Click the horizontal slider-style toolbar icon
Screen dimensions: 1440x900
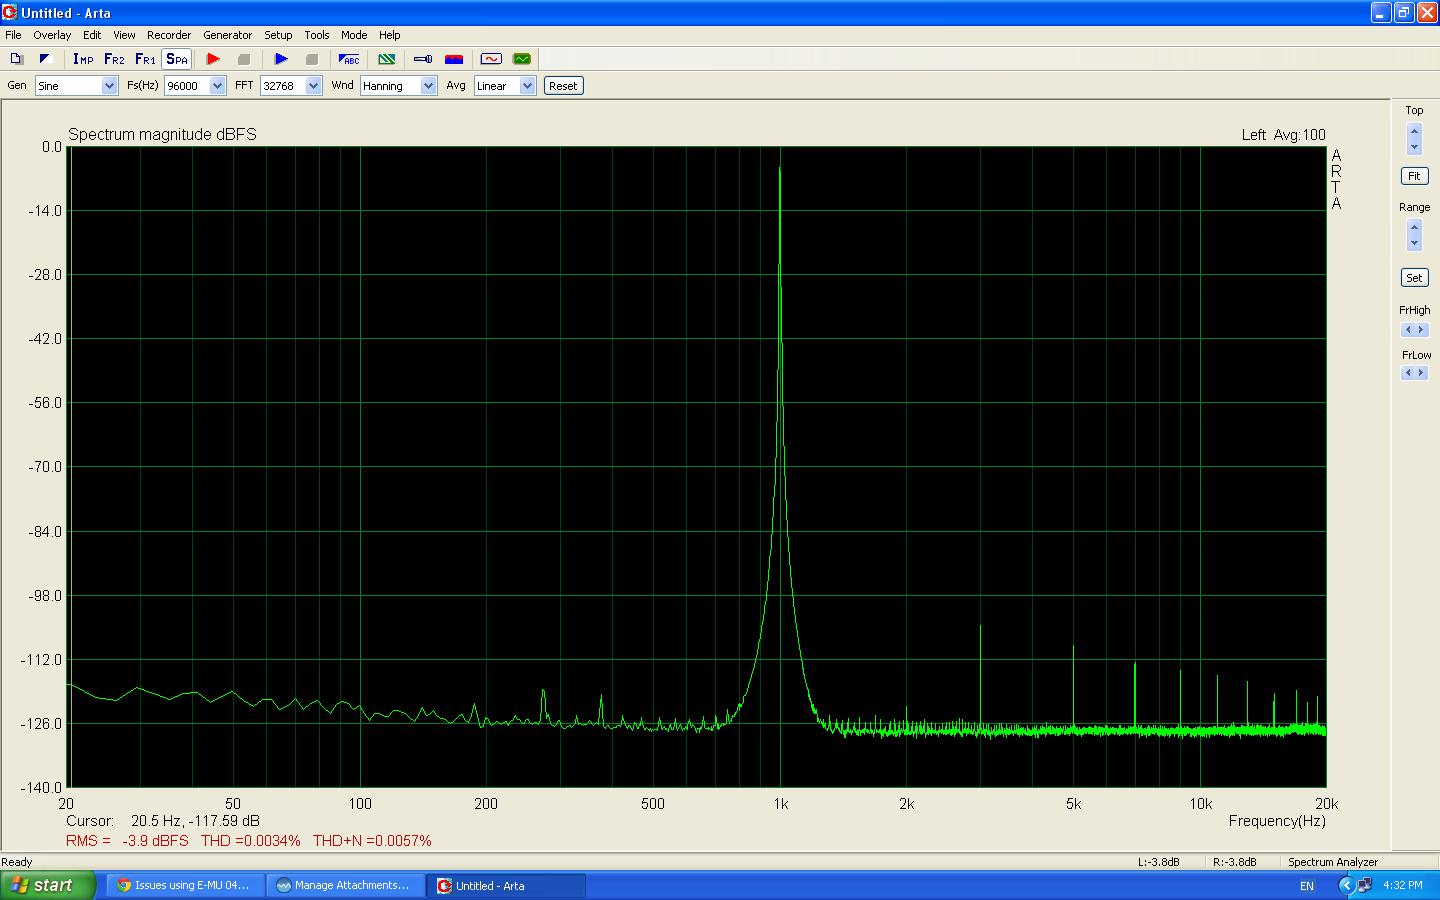coord(423,59)
